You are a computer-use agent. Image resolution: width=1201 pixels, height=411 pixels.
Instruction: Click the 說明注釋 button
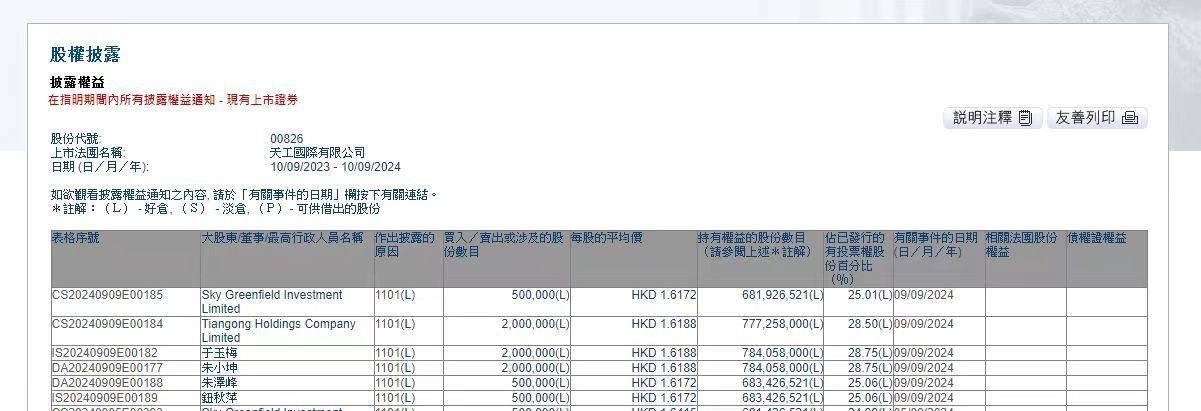point(992,118)
